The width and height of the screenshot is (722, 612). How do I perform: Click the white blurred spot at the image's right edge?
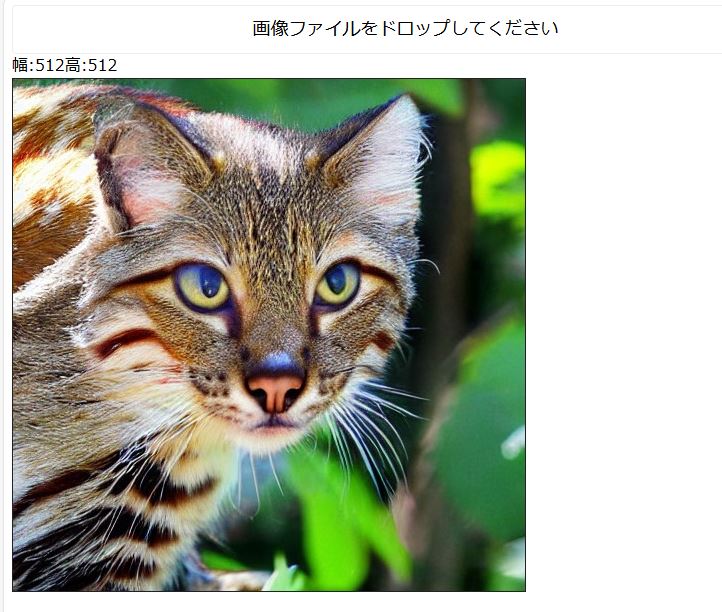tap(513, 443)
